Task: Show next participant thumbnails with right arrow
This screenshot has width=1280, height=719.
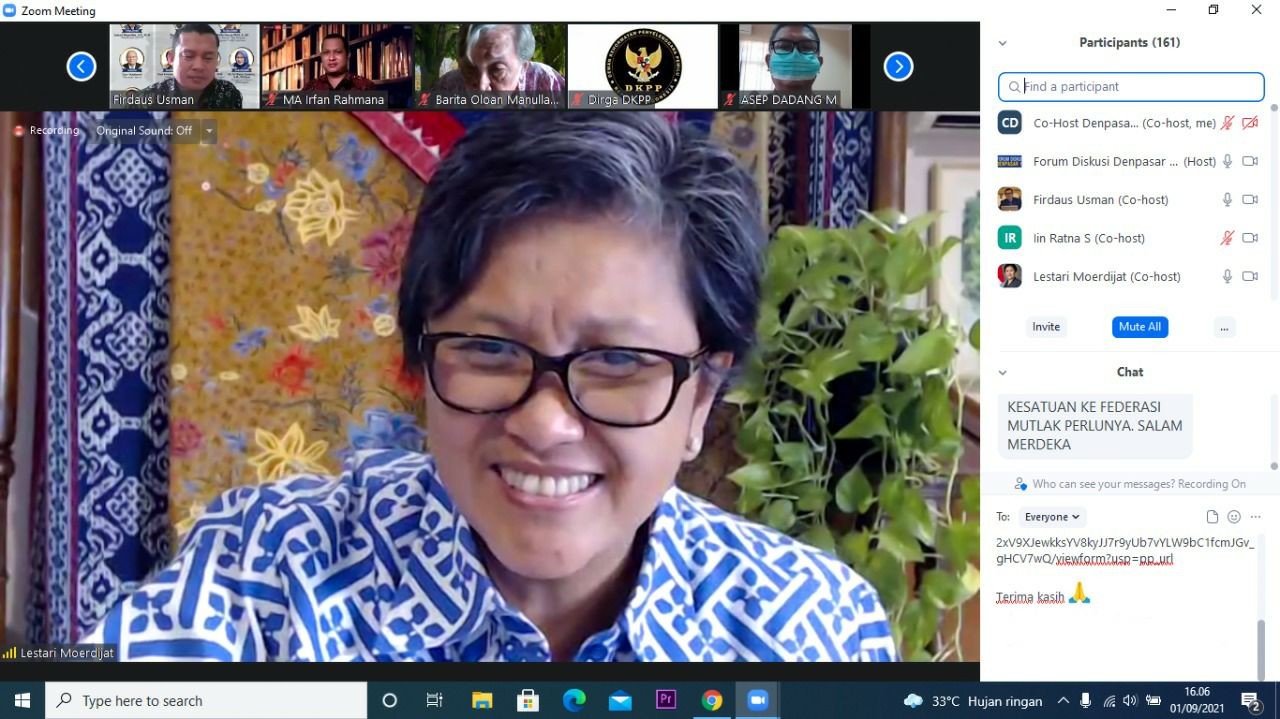Action: [x=898, y=67]
